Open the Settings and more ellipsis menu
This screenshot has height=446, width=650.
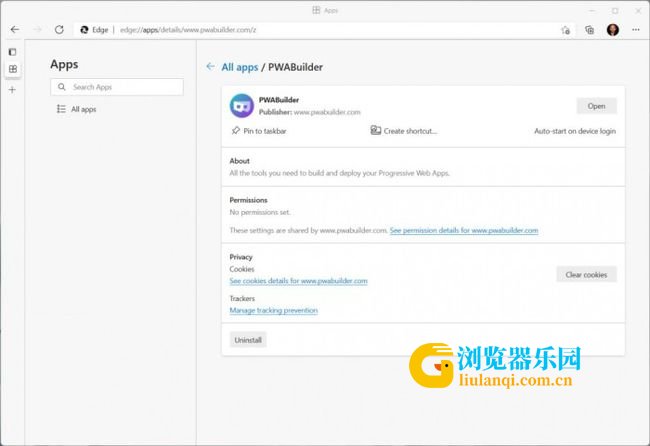(x=635, y=30)
